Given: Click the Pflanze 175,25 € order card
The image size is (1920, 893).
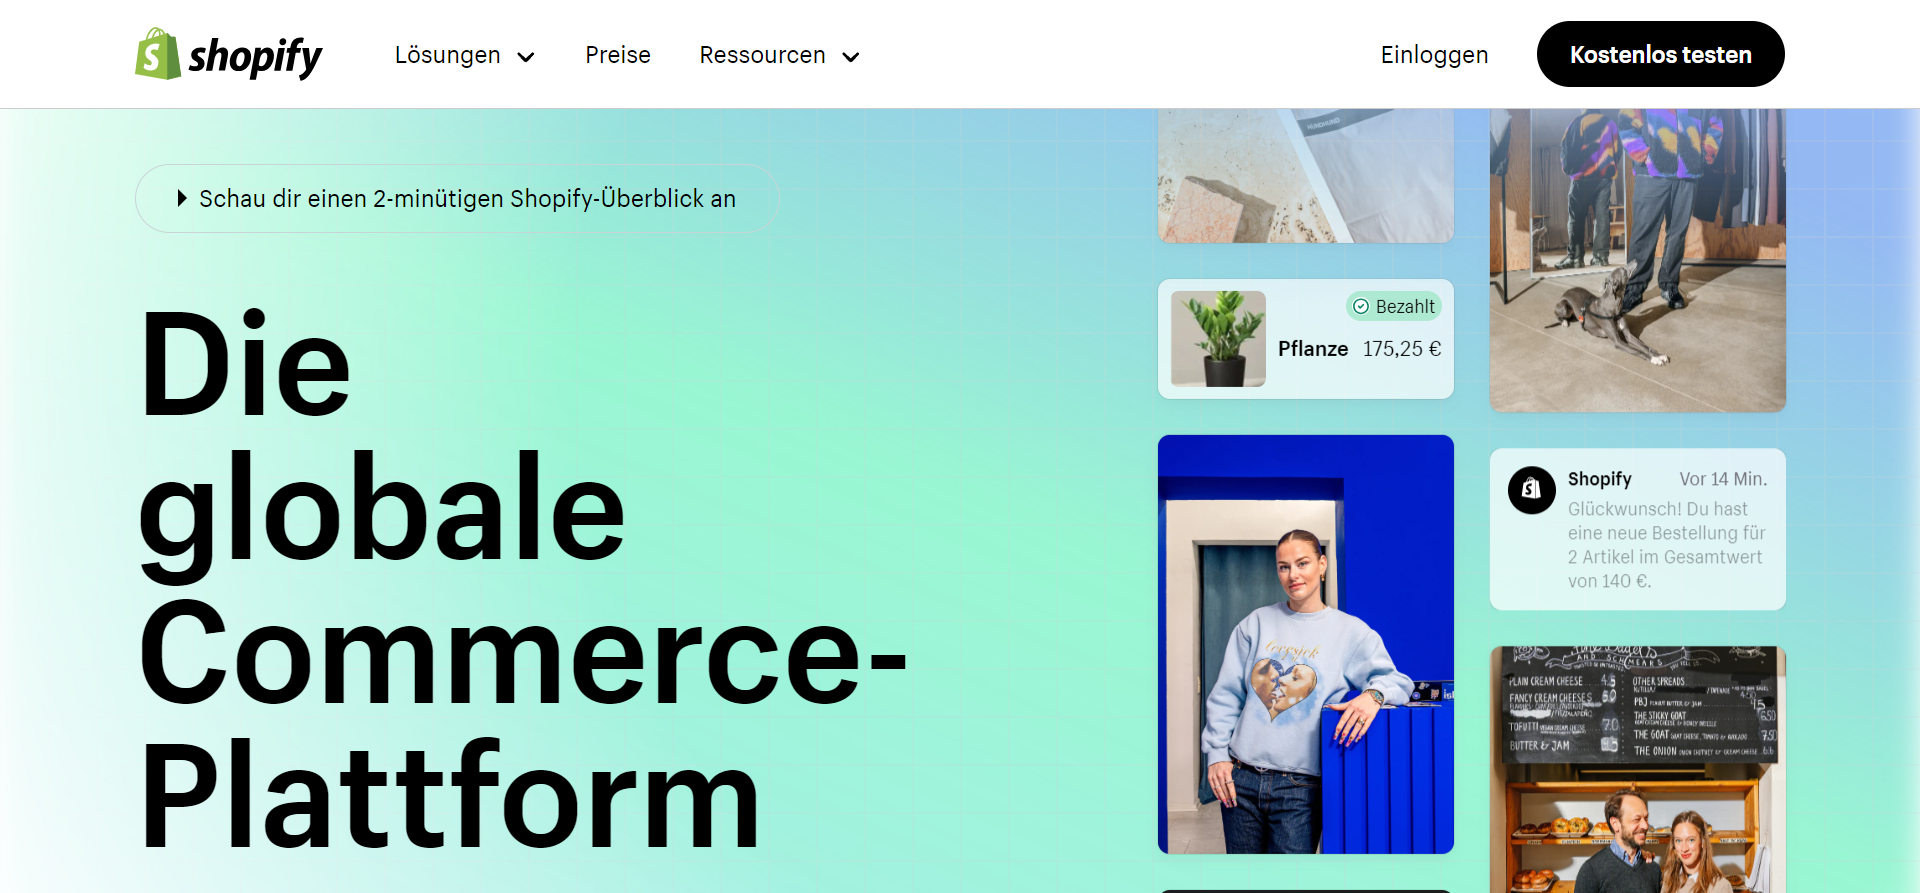Looking at the screenshot, I should (1306, 339).
